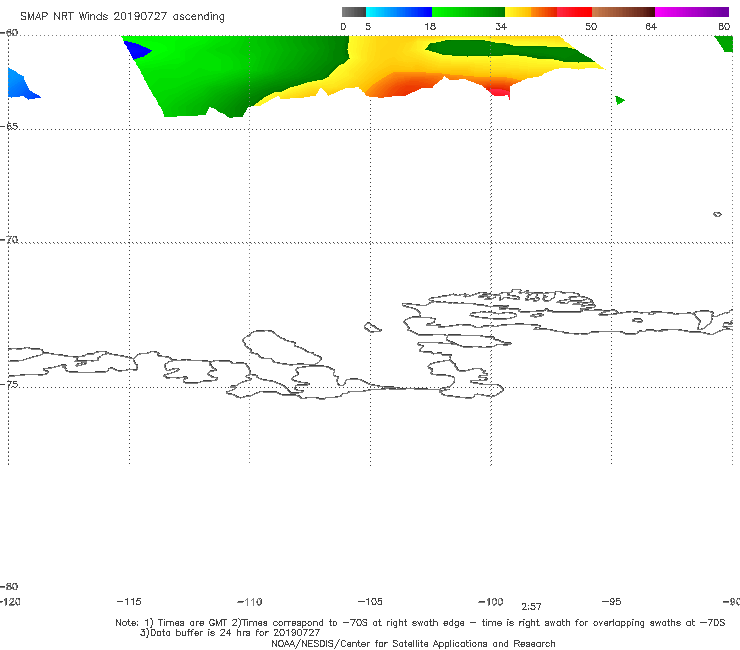The image size is (740, 650).
Task: Click the color bar label 50
Action: pyautogui.click(x=591, y=27)
